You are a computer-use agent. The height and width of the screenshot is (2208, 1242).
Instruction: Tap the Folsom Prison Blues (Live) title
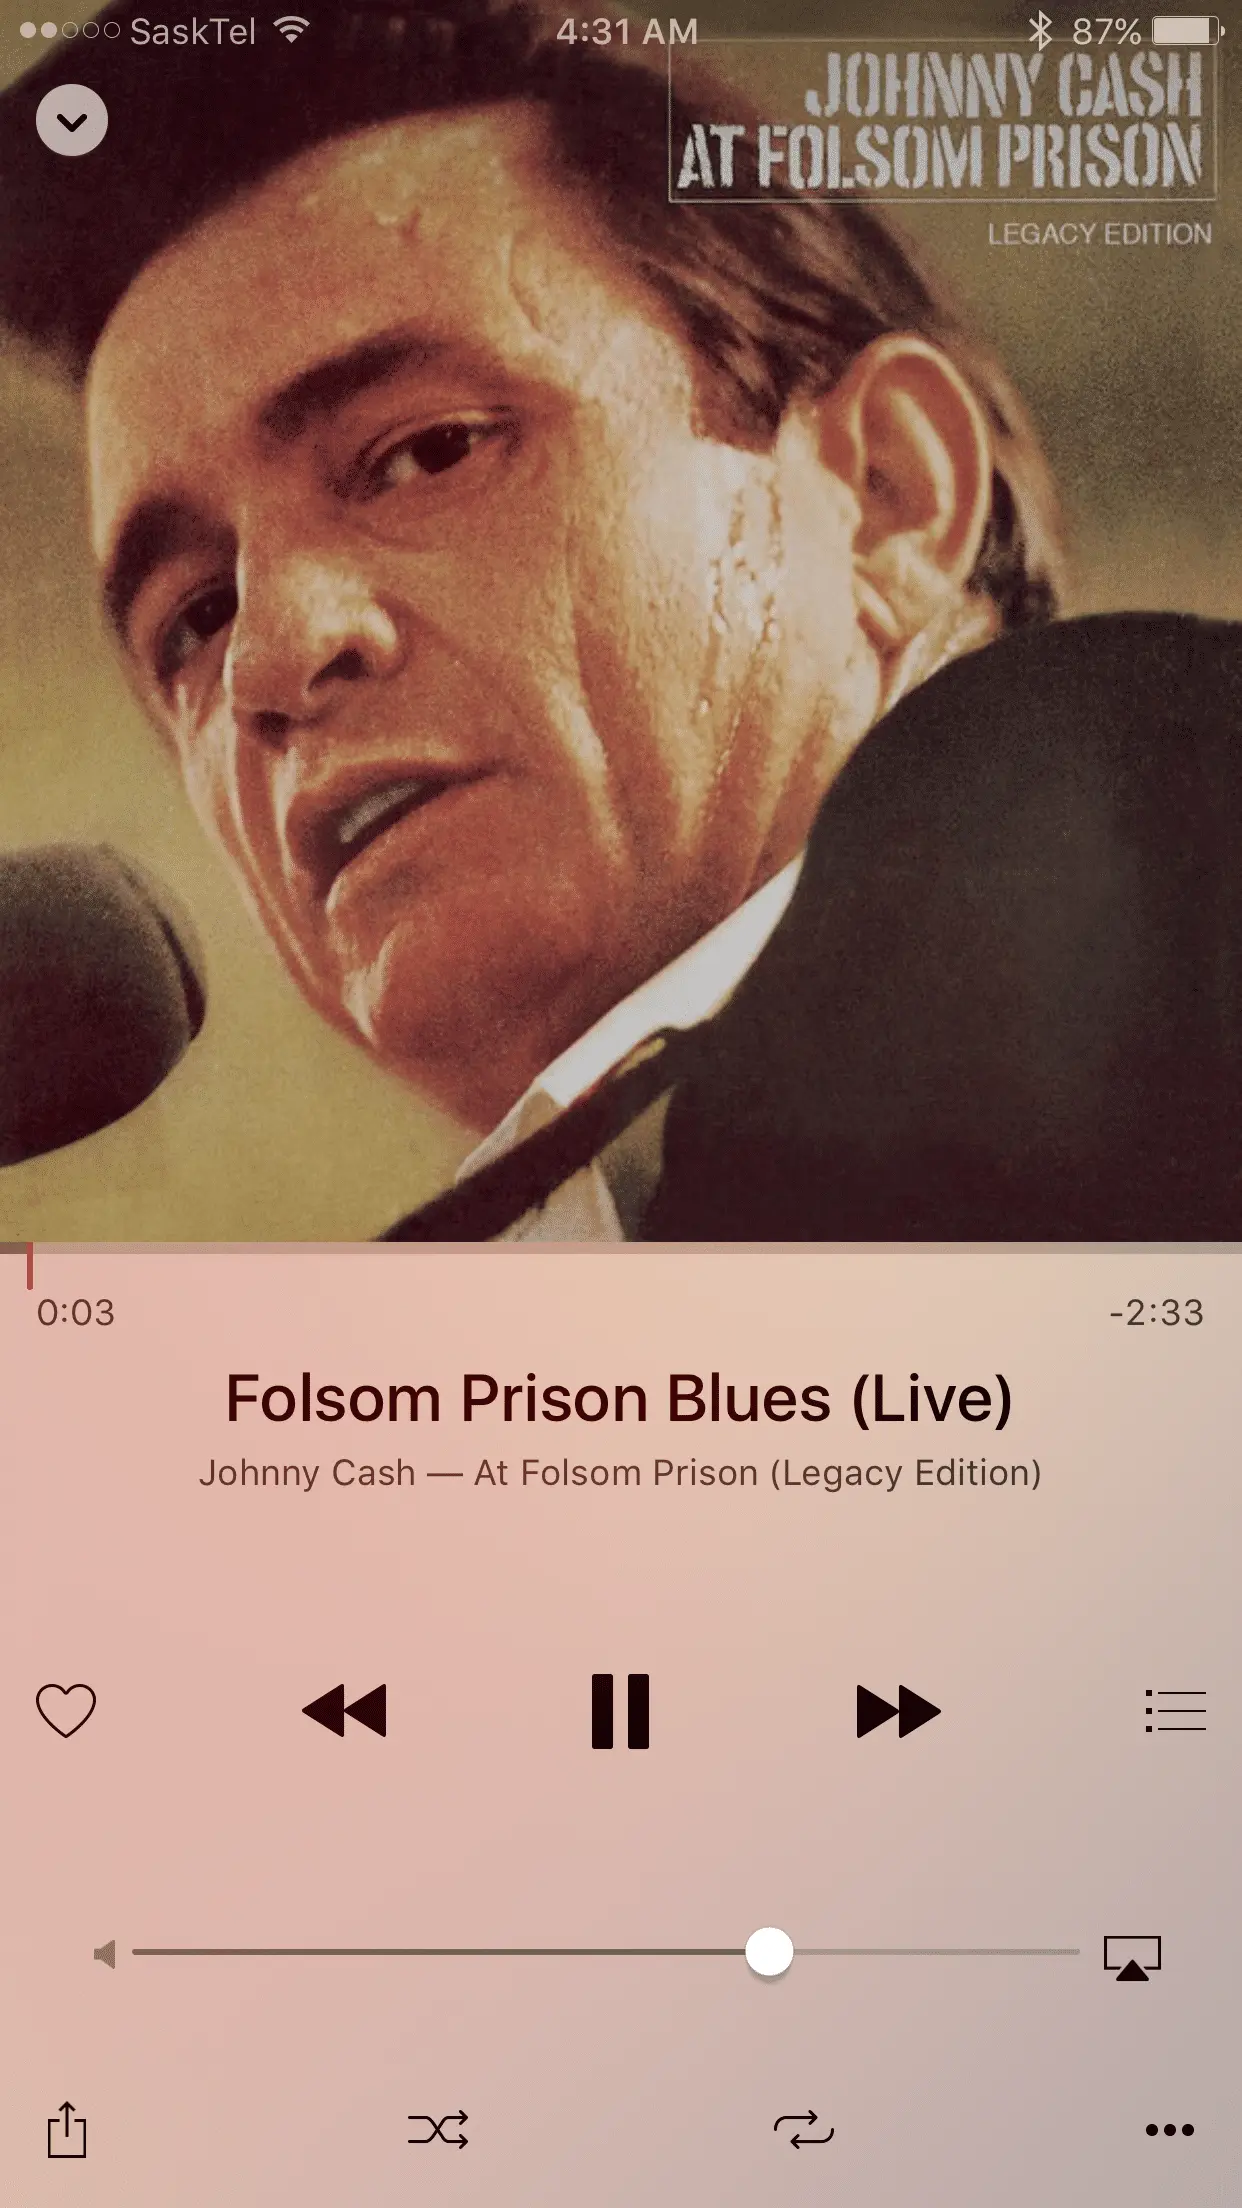[620, 1398]
